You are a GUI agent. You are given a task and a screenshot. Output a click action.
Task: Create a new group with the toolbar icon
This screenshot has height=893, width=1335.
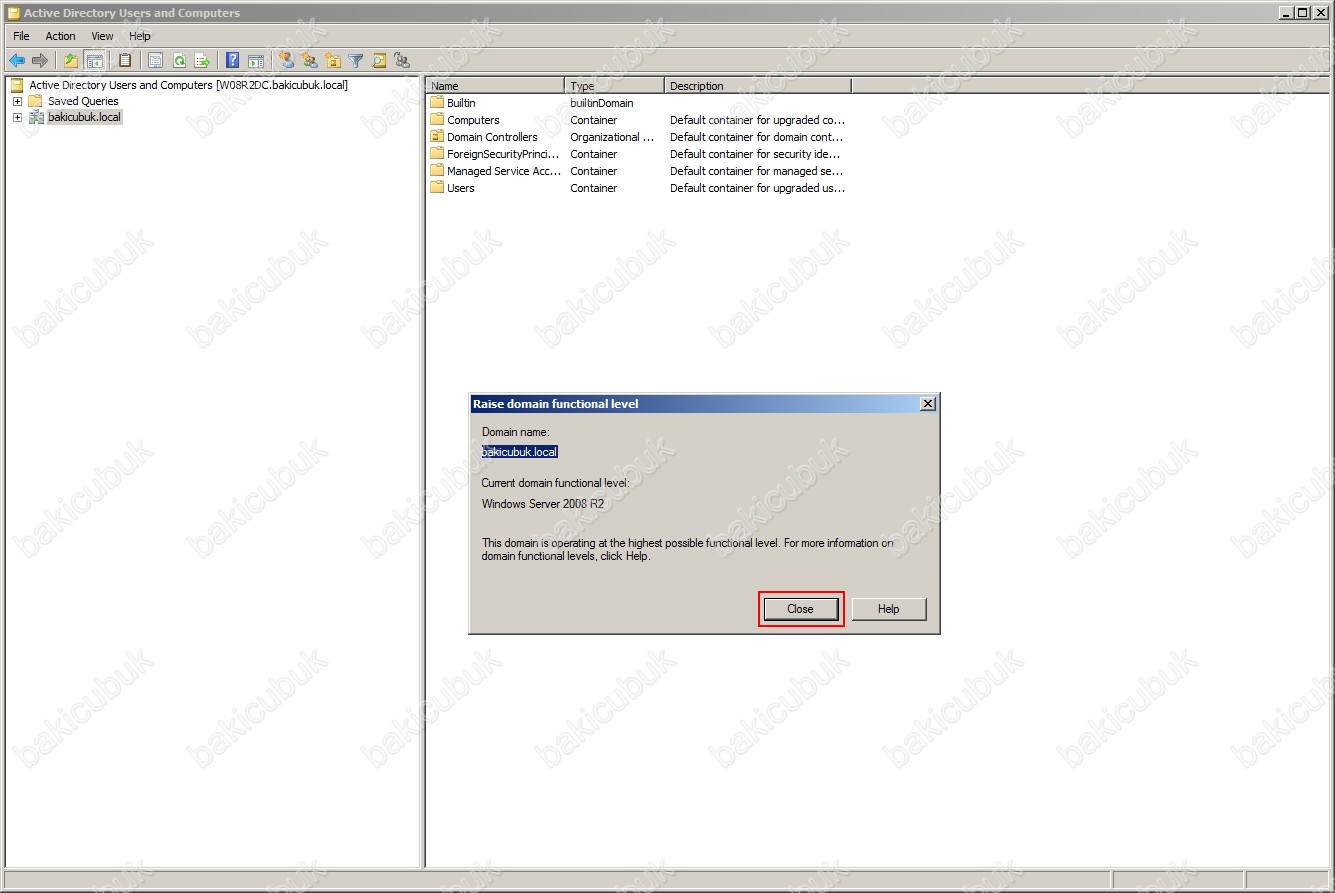[310, 61]
